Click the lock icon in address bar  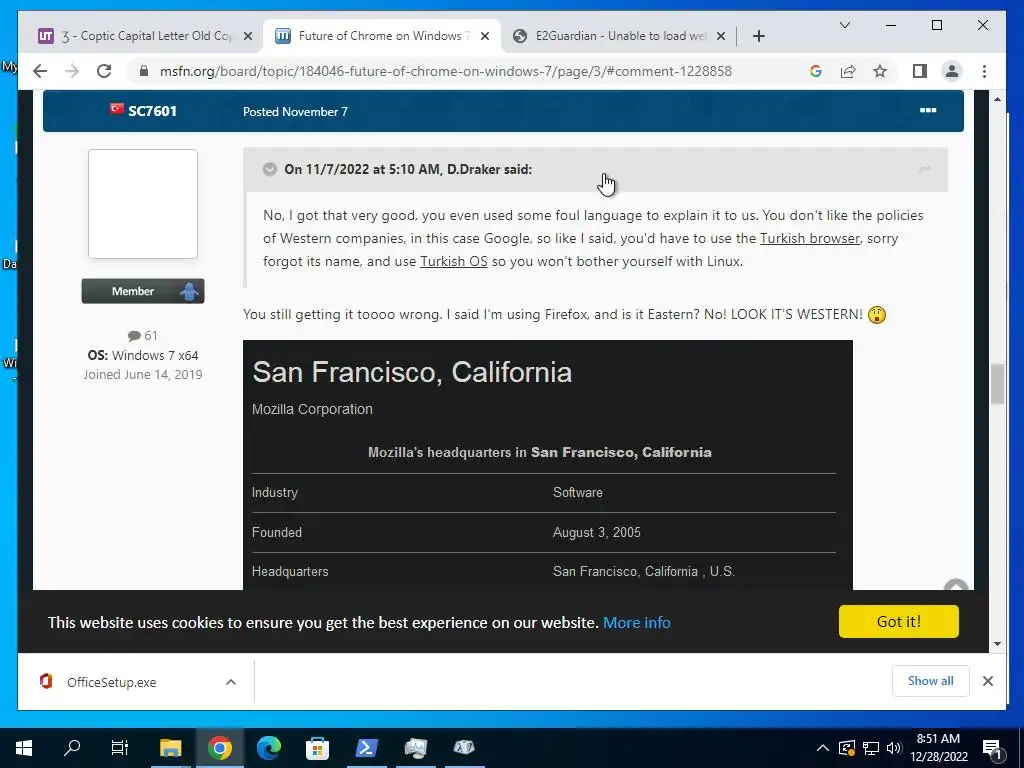pyautogui.click(x=144, y=71)
